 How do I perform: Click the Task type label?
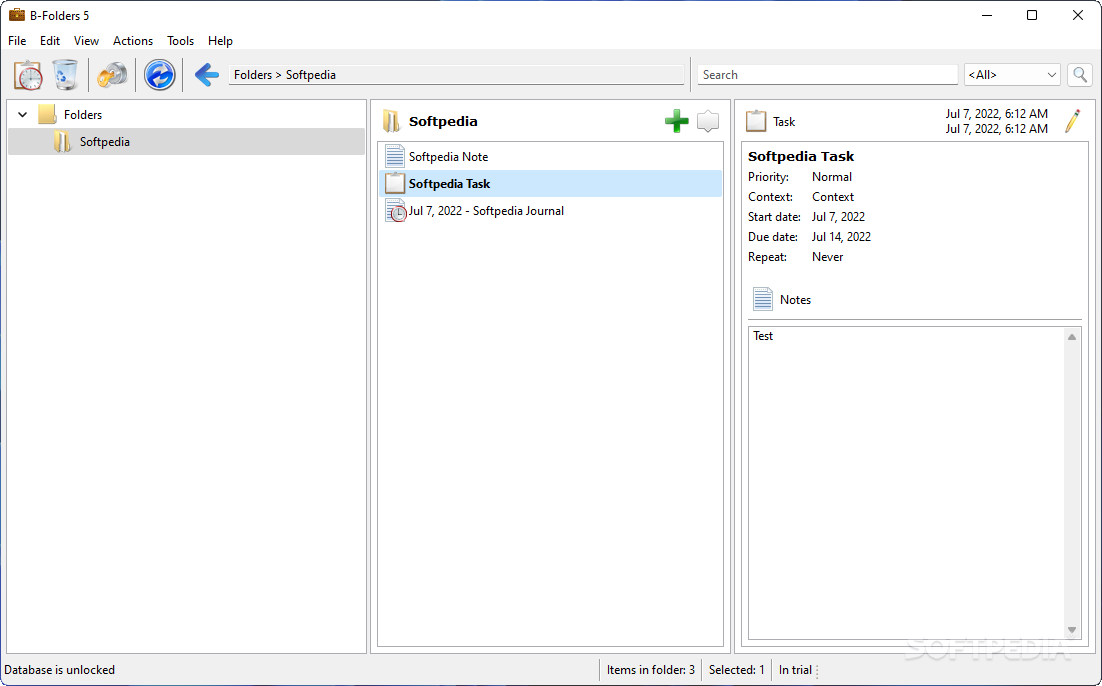click(x=784, y=122)
